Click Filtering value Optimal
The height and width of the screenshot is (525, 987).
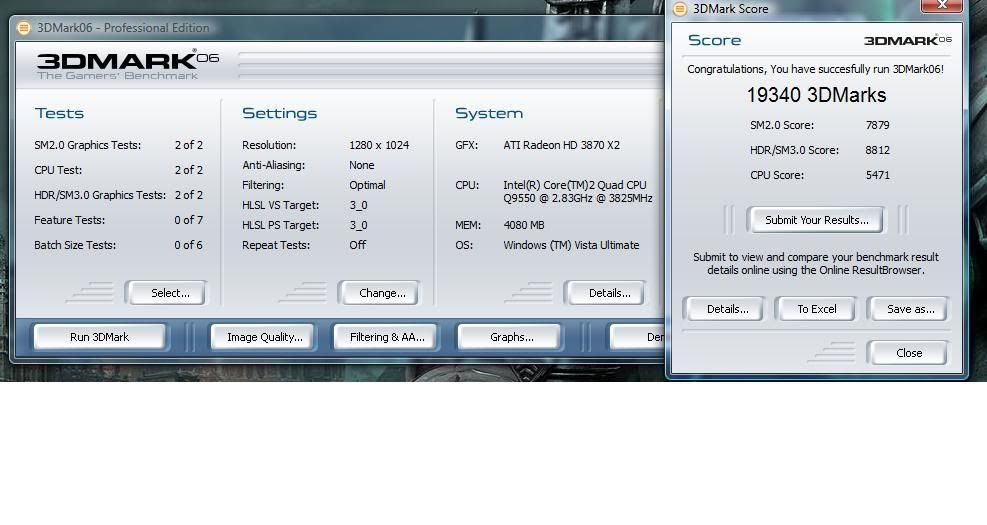(x=368, y=185)
